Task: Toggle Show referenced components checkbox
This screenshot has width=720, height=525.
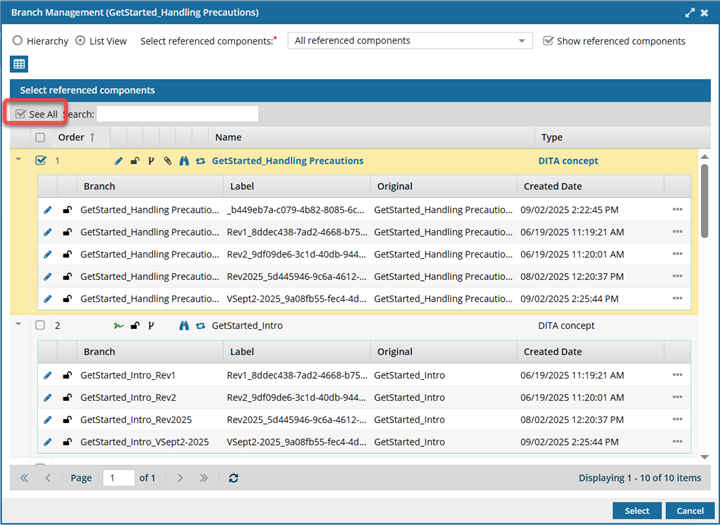Action: click(x=548, y=41)
